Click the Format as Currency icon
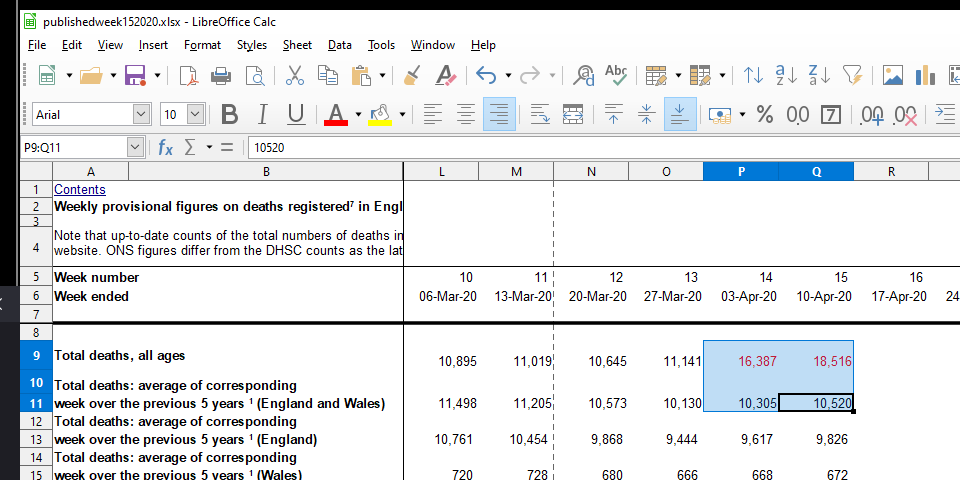Image resolution: width=960 pixels, height=480 pixels. [719, 114]
